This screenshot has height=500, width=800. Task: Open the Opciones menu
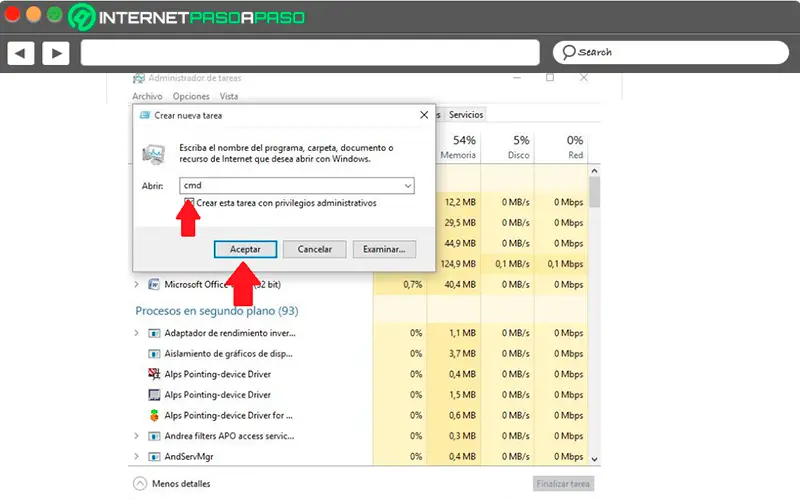click(x=191, y=96)
